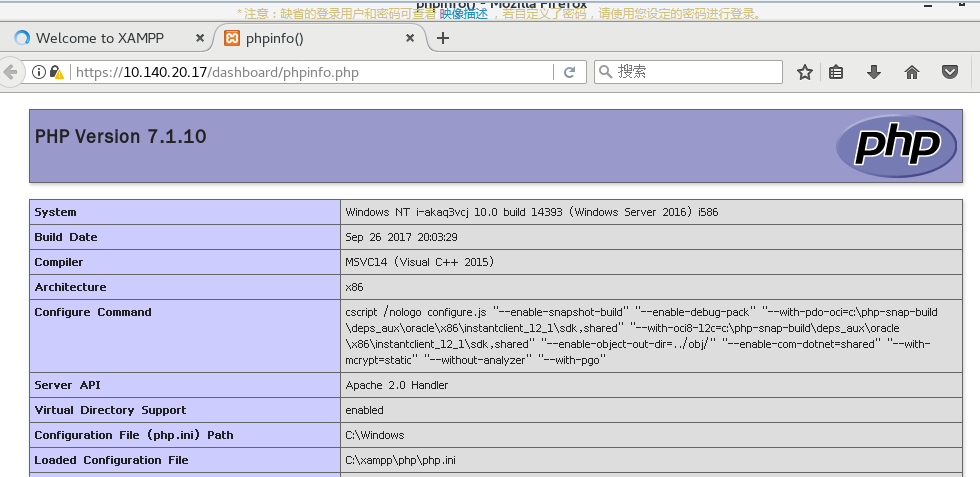Select the Configure Command label
This screenshot has width=980, height=477.
(x=93, y=312)
